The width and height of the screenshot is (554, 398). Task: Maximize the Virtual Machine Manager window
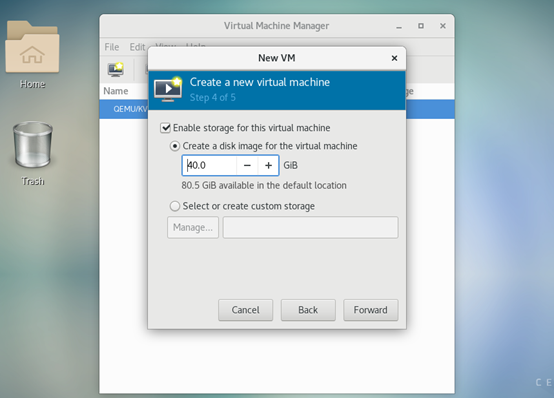pos(421,26)
